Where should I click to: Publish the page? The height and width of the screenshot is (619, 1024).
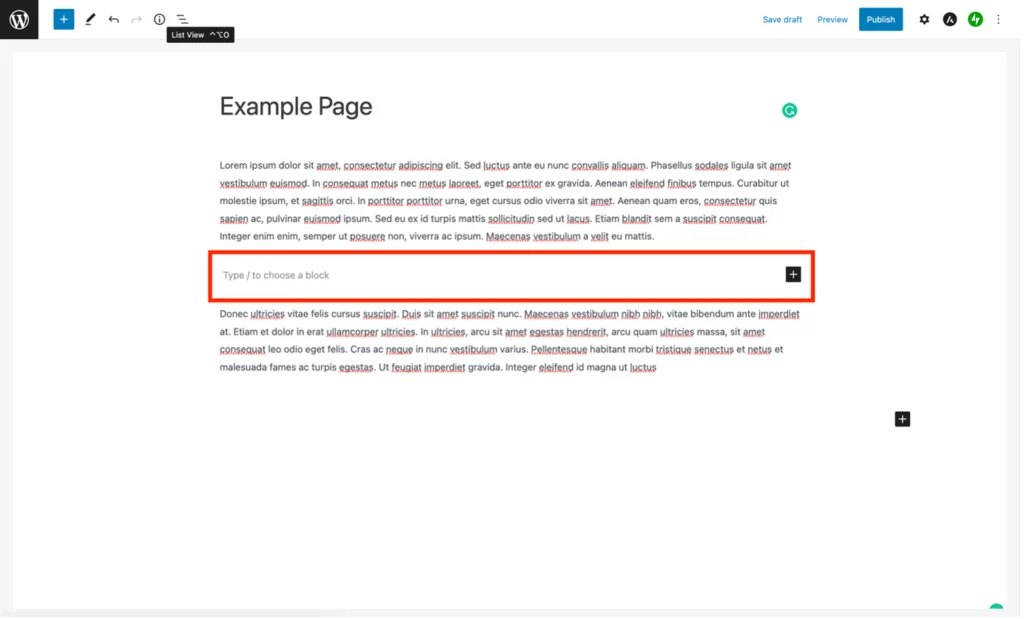pyautogui.click(x=881, y=20)
